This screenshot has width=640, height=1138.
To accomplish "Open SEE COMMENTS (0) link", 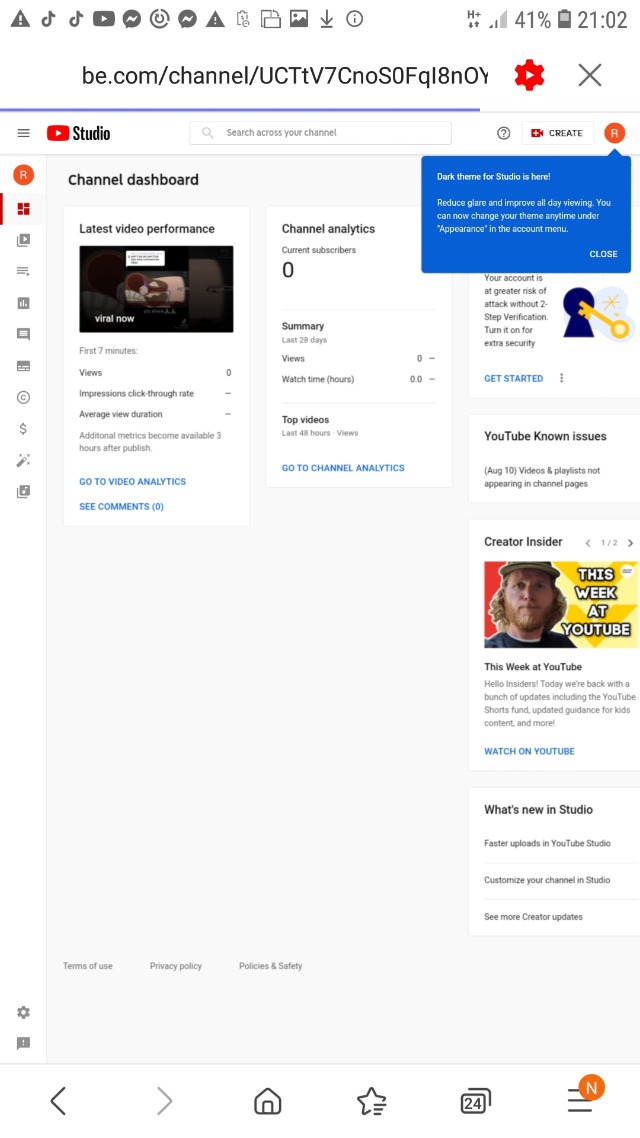I will [121, 507].
